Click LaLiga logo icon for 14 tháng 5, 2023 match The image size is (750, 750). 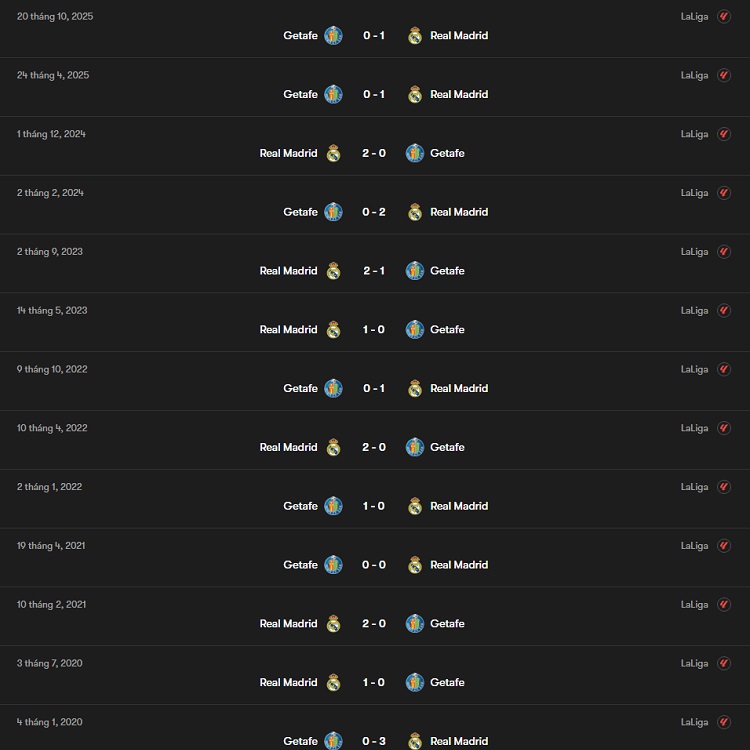coord(724,311)
